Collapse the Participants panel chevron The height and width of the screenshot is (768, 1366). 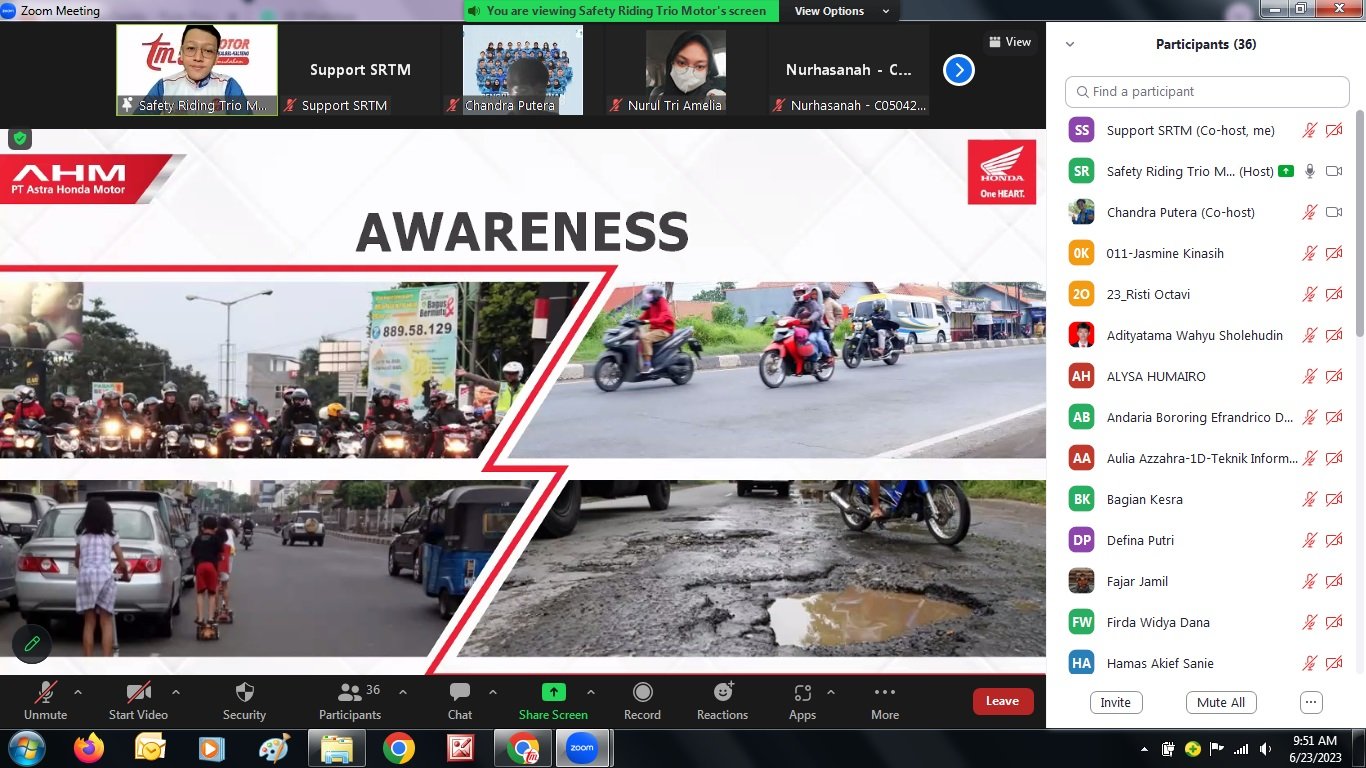coord(1070,45)
